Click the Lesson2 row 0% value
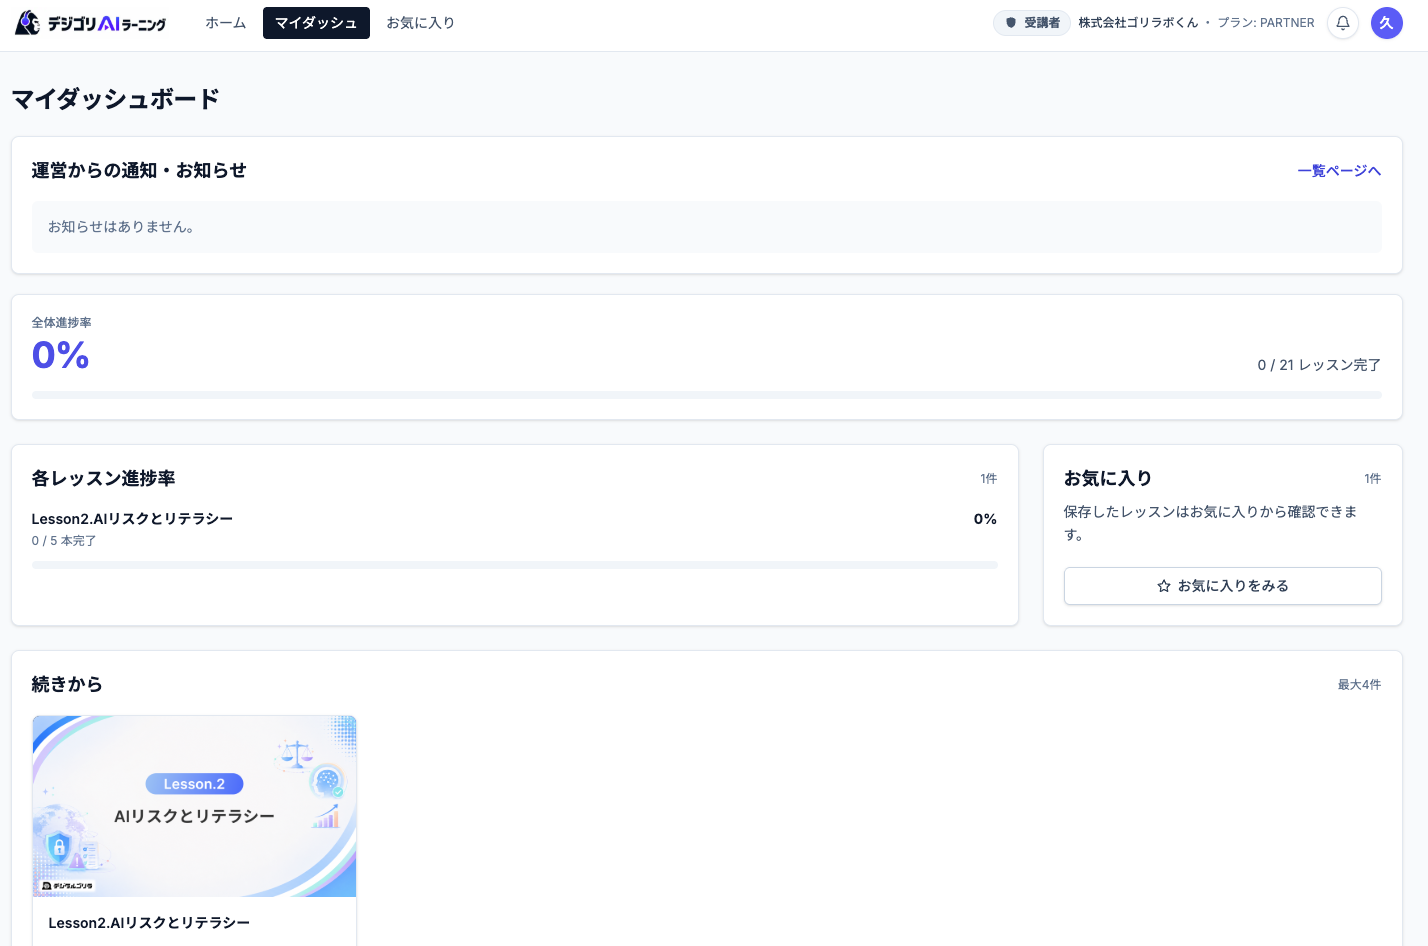This screenshot has height=946, width=1428. [x=985, y=519]
